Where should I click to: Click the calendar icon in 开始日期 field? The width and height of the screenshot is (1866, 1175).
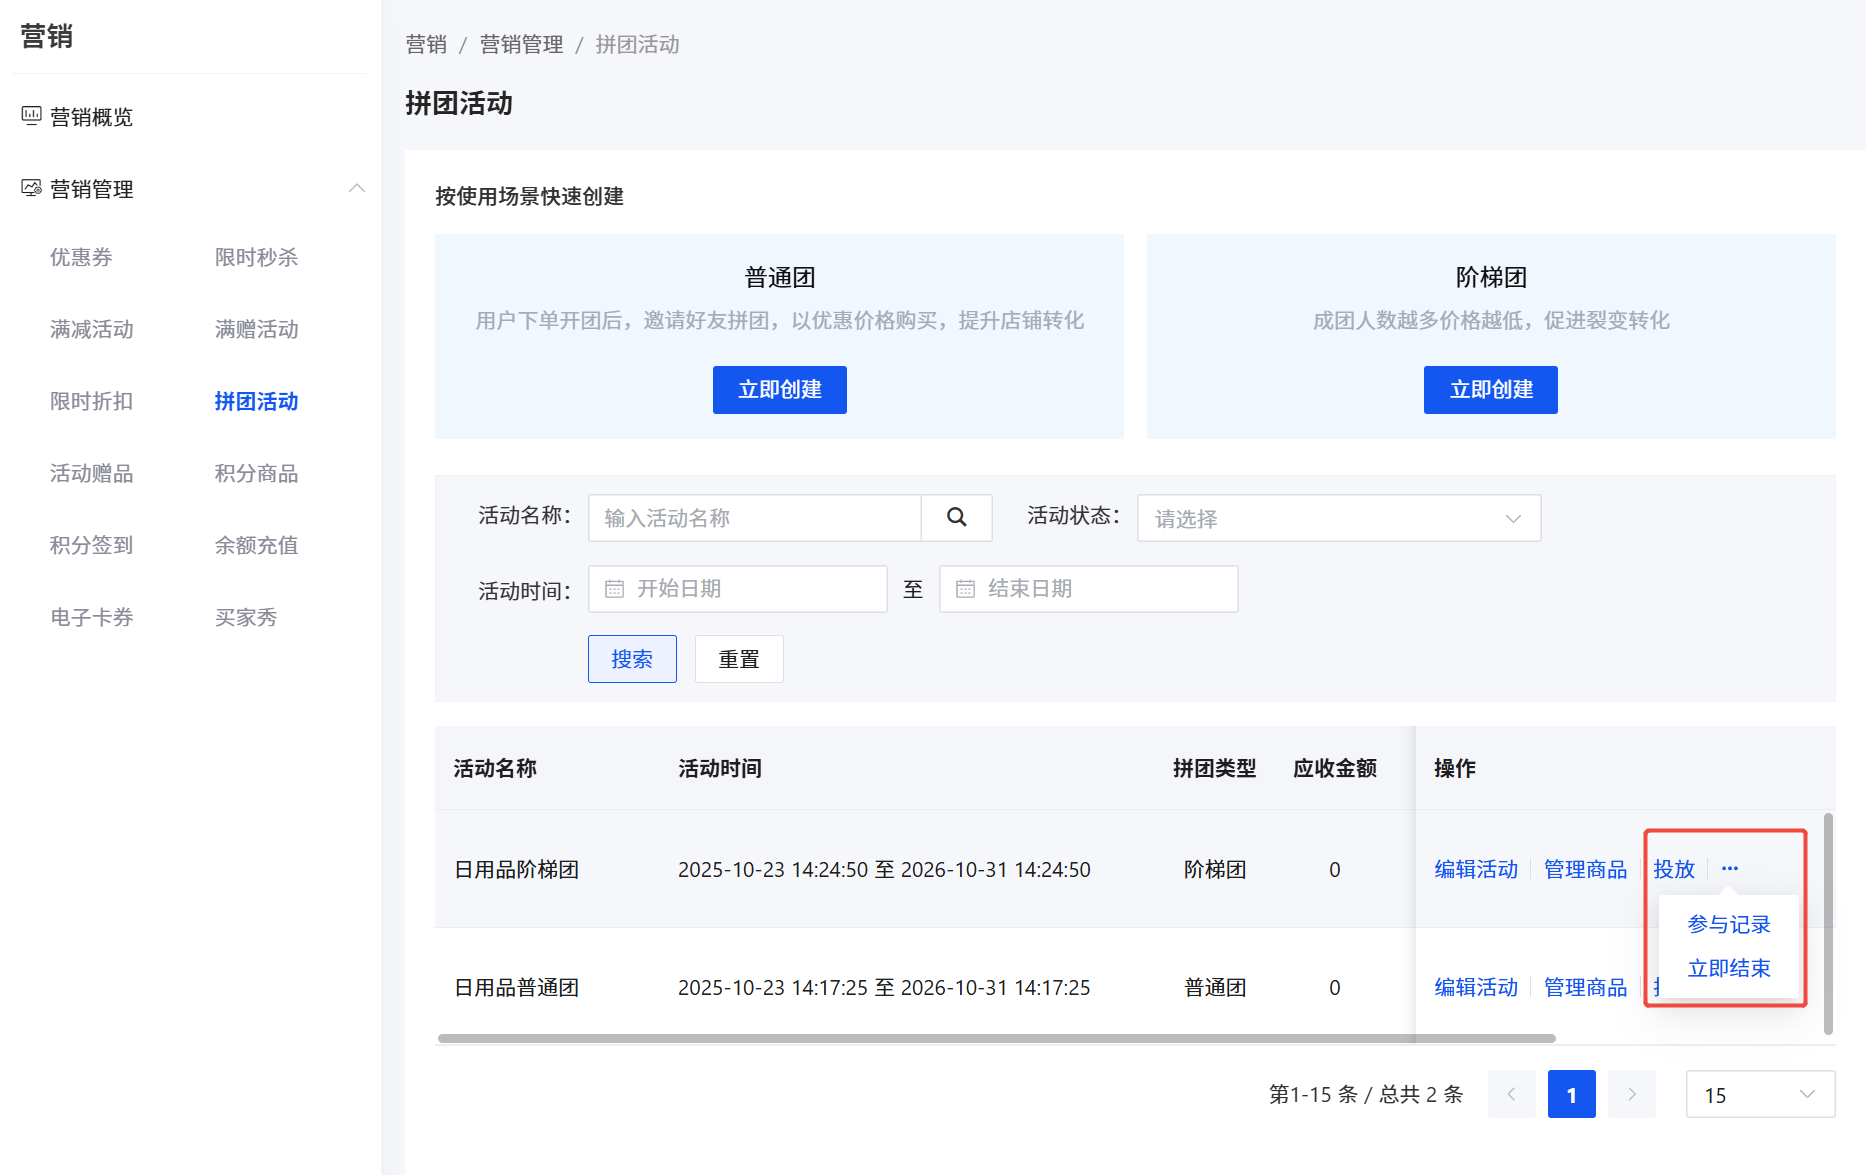coord(614,589)
